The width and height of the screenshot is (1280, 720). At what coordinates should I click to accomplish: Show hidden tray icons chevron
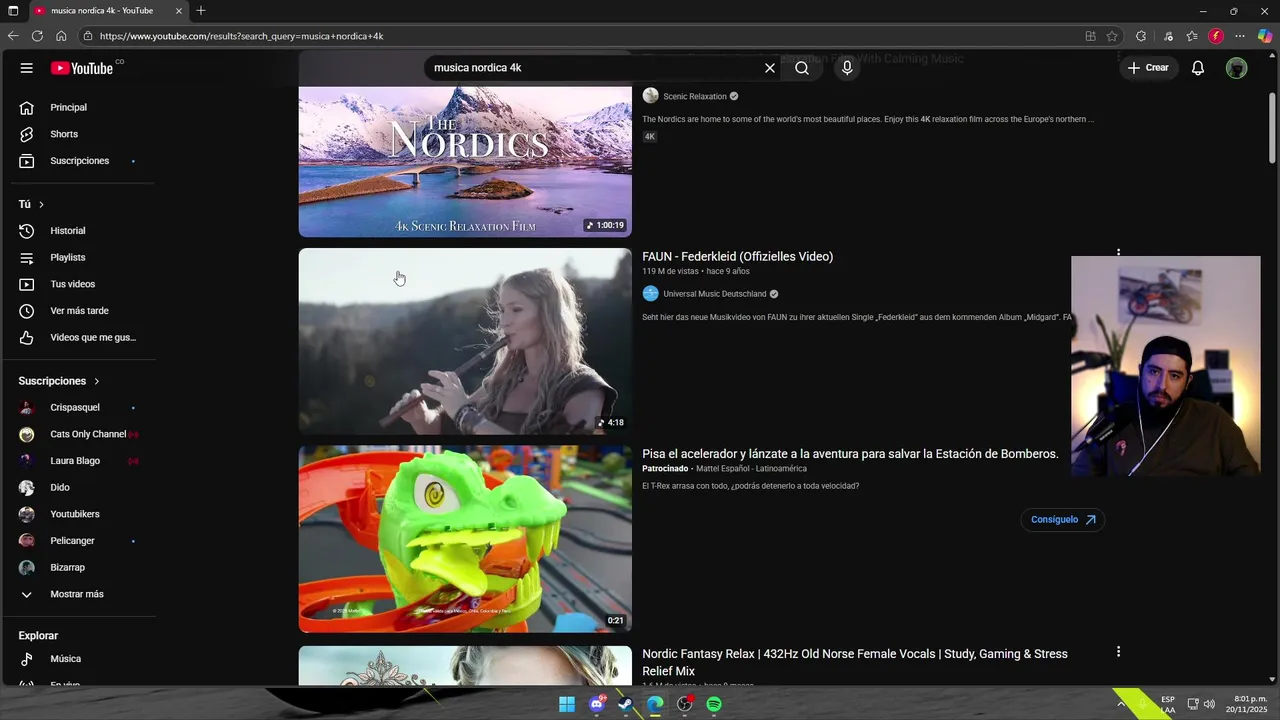point(1120,704)
